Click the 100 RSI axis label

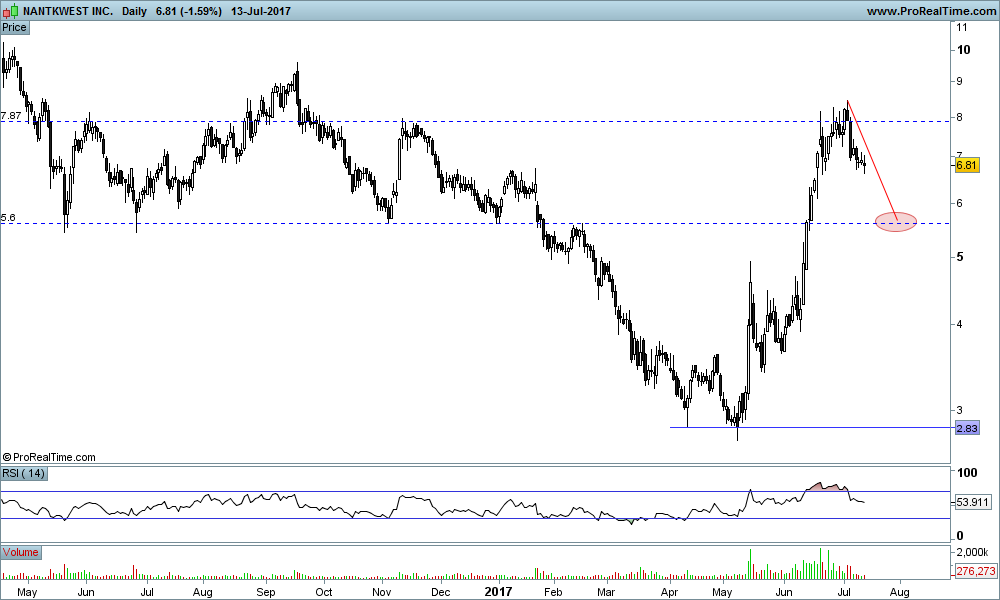pos(967,472)
